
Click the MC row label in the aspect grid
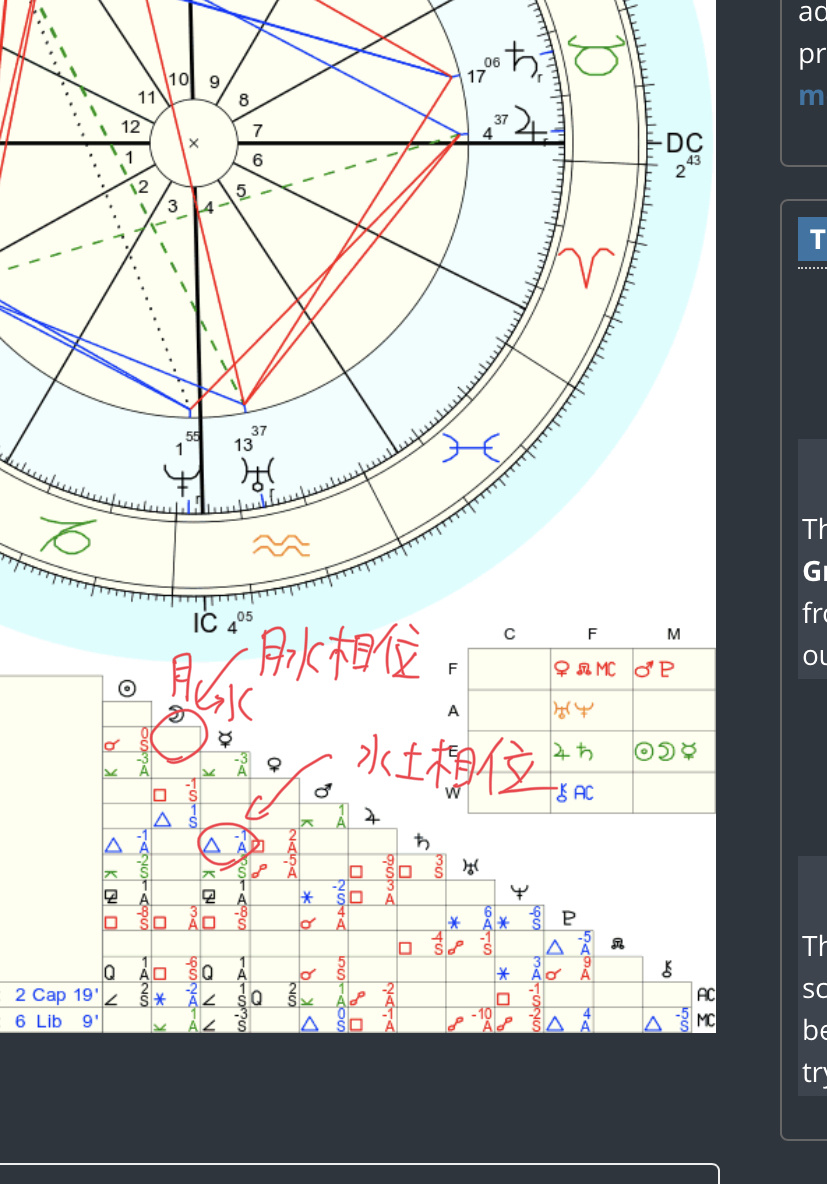705,1021
